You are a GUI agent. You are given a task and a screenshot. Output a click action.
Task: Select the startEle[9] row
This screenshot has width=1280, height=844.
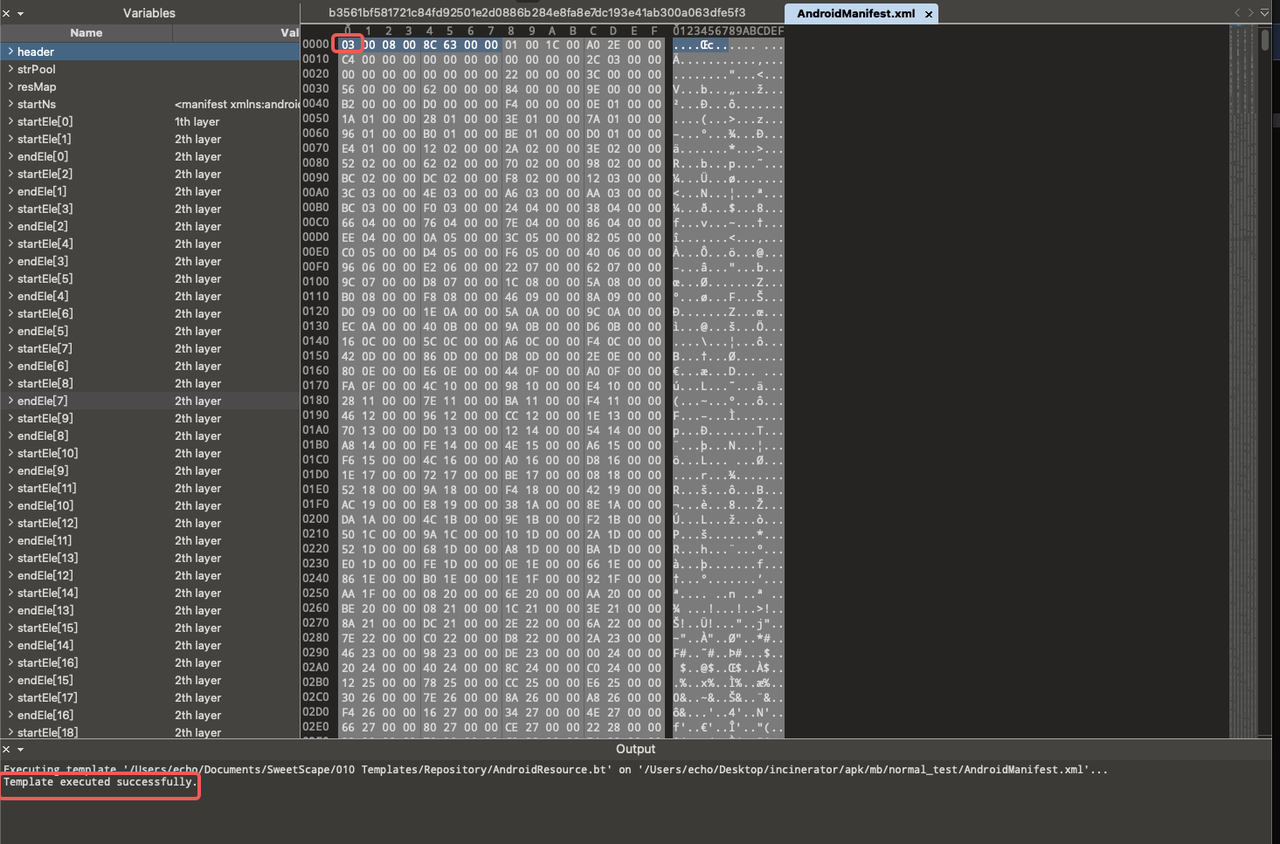[150, 419]
